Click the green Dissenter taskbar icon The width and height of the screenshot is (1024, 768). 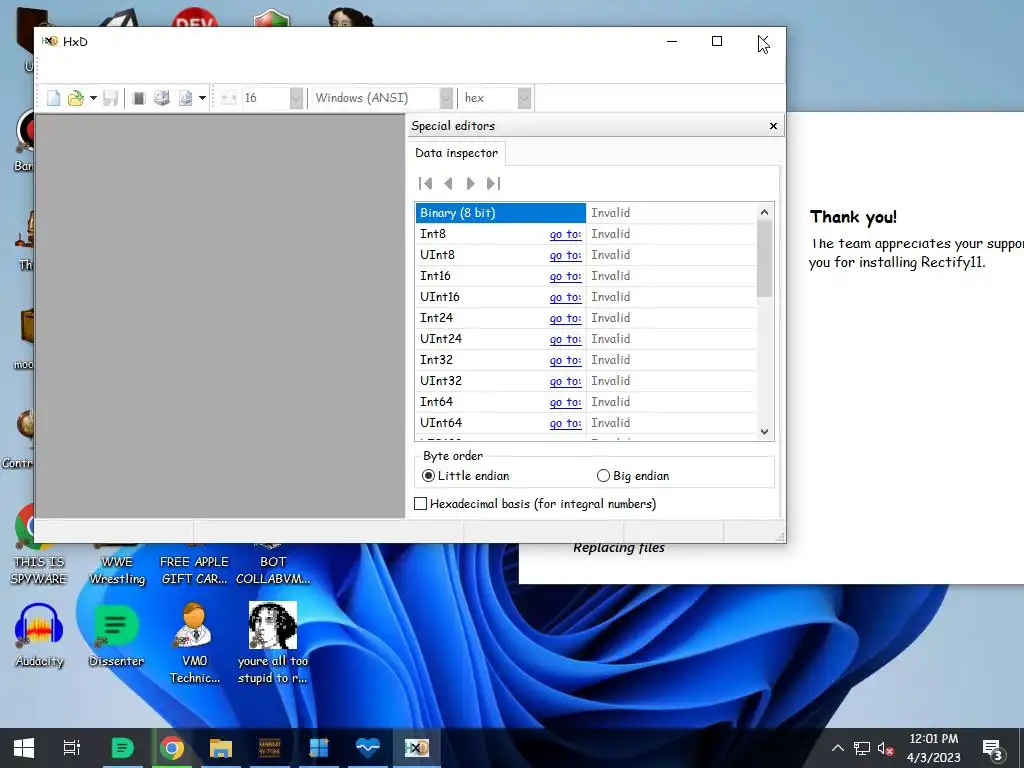[x=122, y=748]
